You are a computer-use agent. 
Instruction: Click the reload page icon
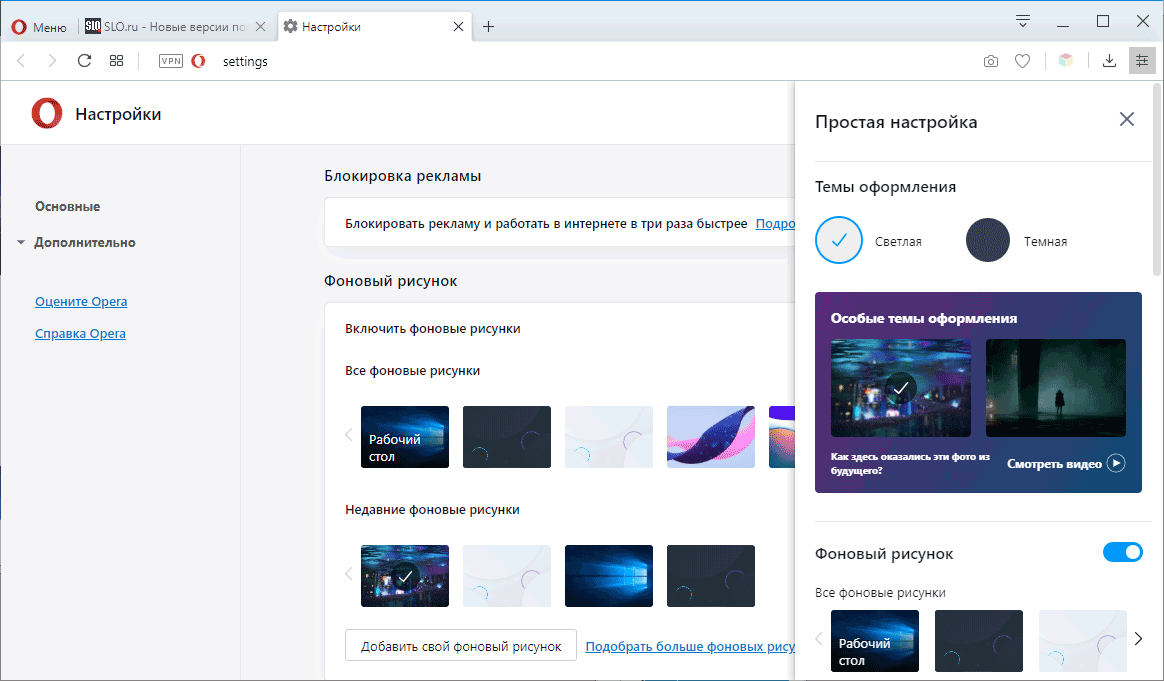click(x=84, y=61)
